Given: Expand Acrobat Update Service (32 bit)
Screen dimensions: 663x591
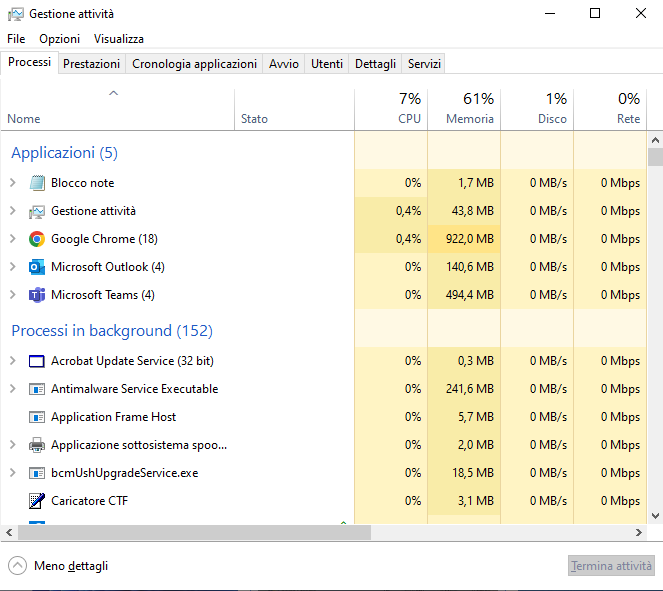Looking at the screenshot, I should pyautogui.click(x=13, y=361).
